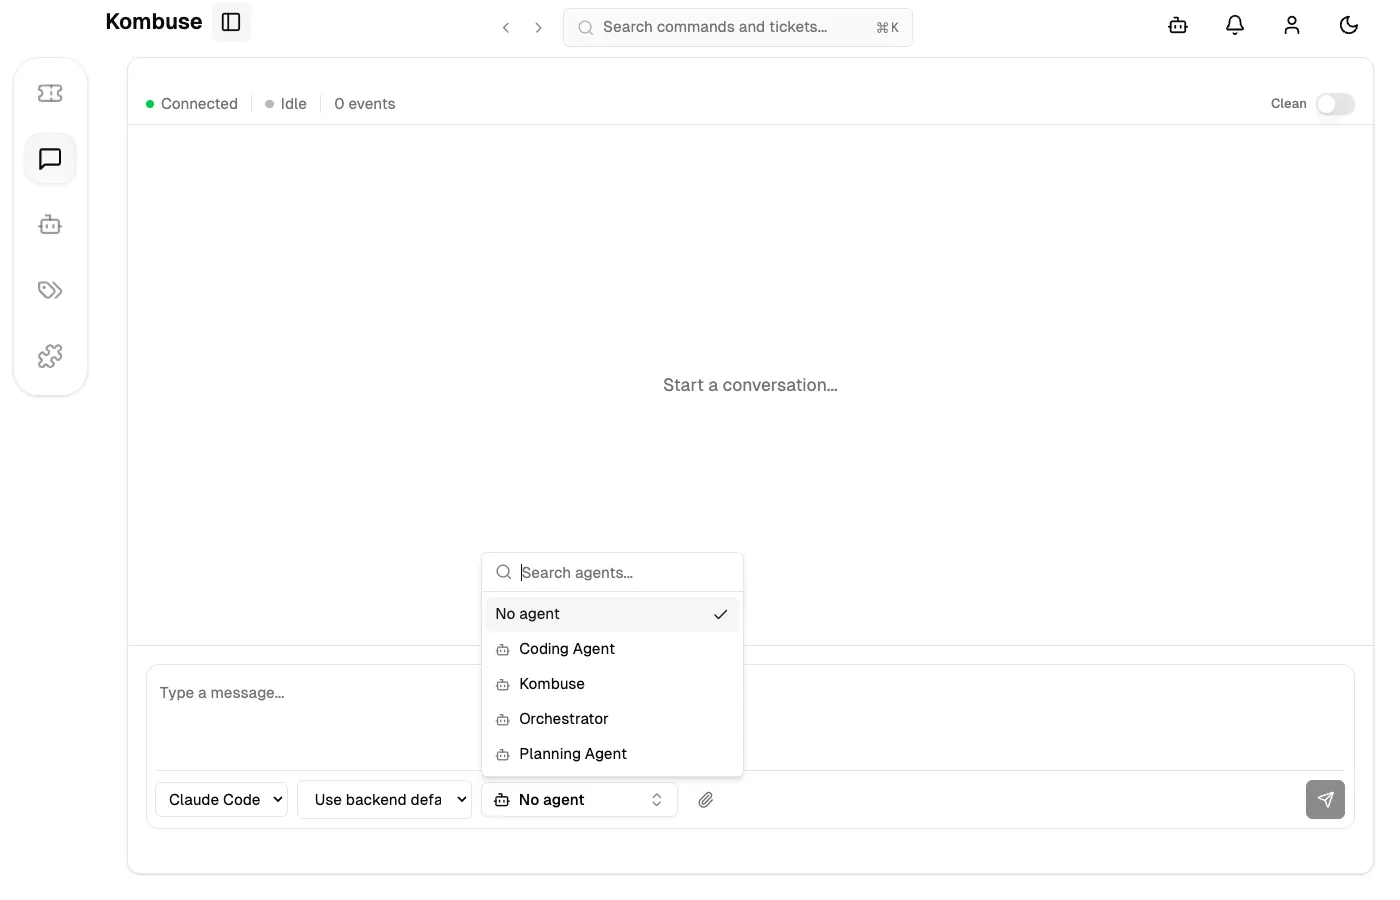Switch to dark mode with the moon icon
Screen dimensions: 1400x900
(1348, 25)
